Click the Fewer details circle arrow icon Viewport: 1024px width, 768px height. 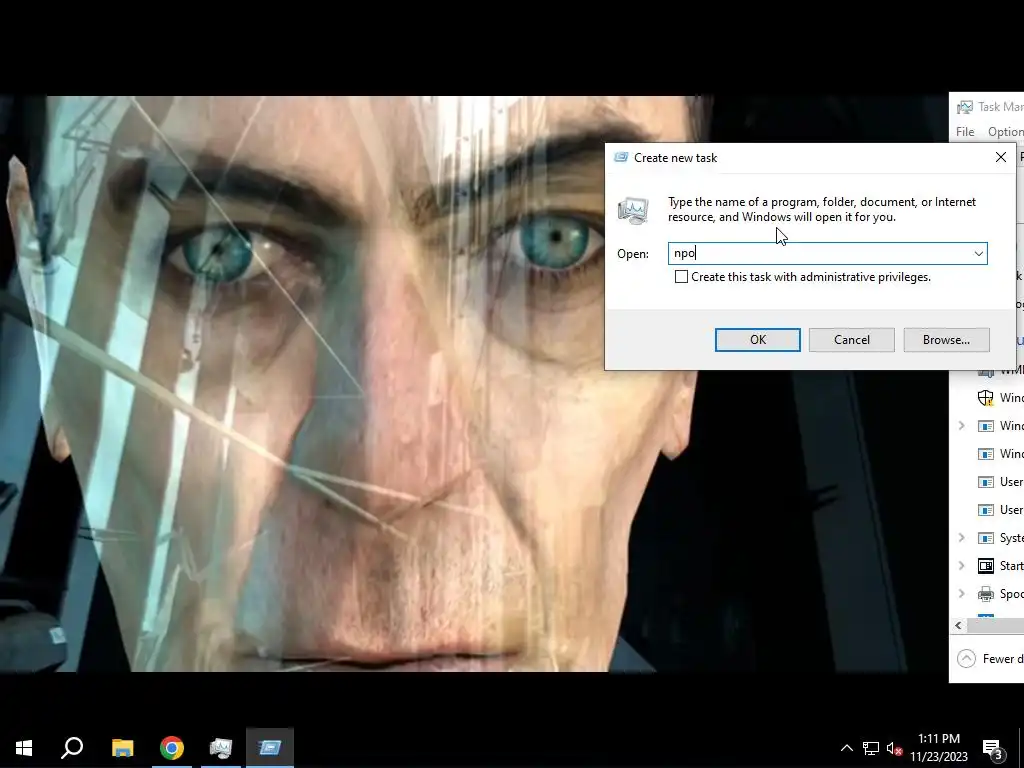pos(967,658)
